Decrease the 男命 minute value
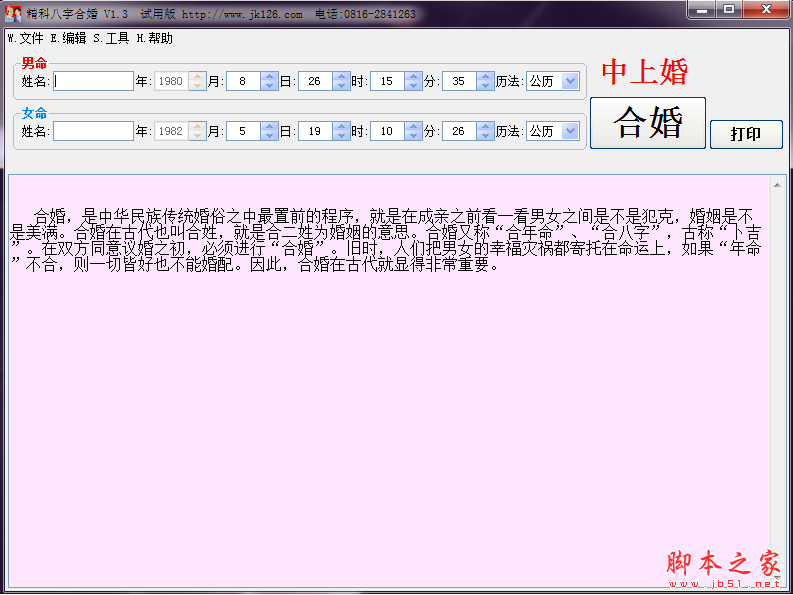793x595 pixels. click(x=485, y=86)
